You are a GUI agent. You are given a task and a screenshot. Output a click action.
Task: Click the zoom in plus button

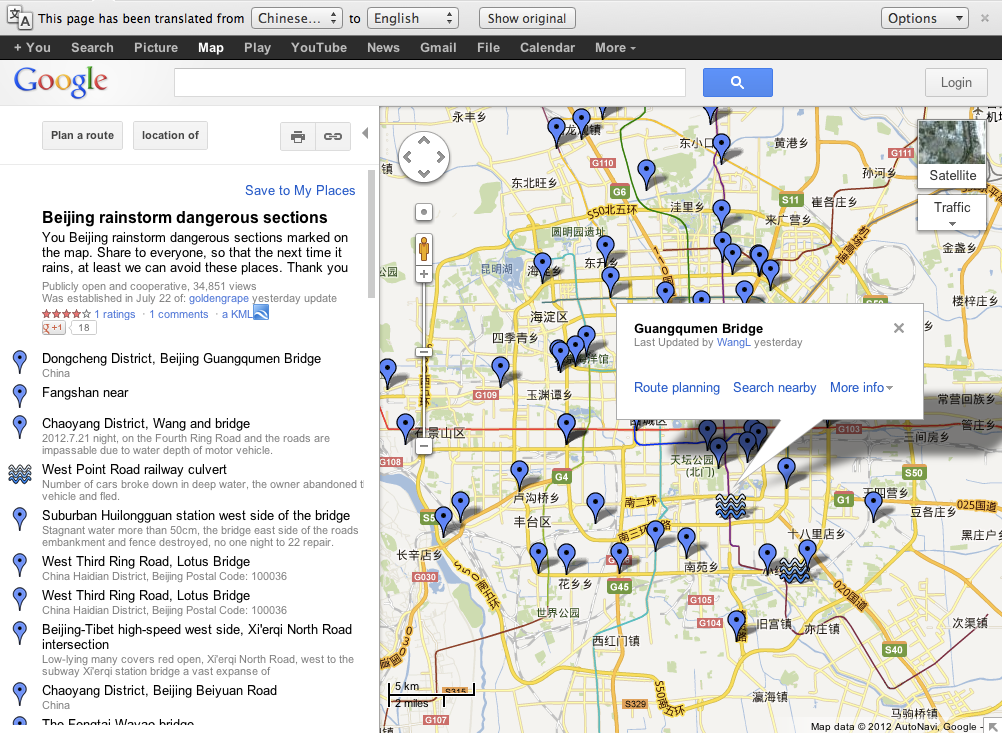point(424,274)
